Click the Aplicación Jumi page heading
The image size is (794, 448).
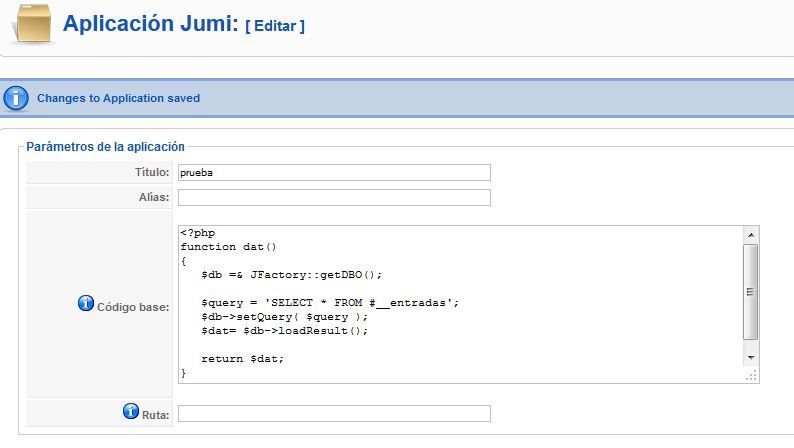(150, 23)
